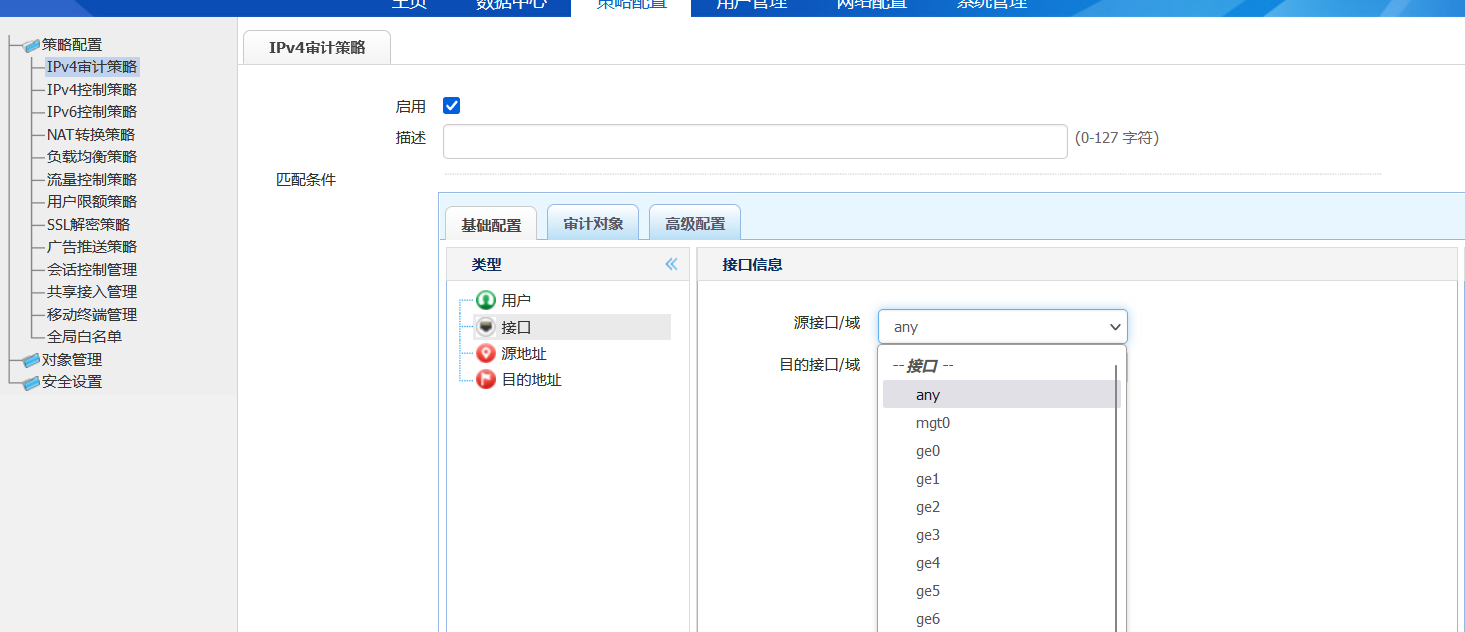The height and width of the screenshot is (632, 1465).
Task: Collapse the 类型 panel with double-chevron
Action: (x=671, y=264)
